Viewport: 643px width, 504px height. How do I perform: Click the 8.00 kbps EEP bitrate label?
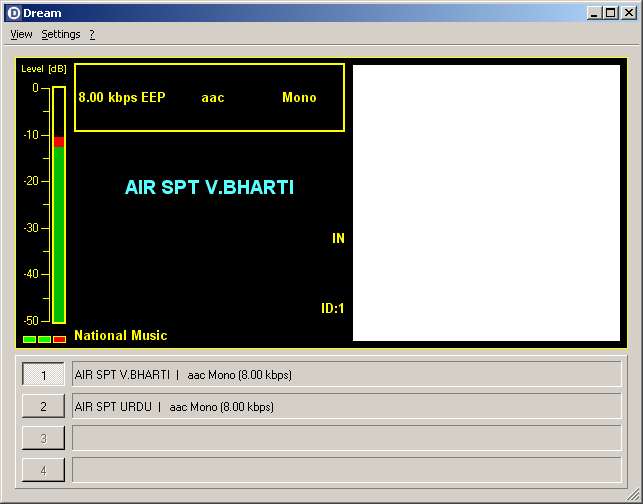(x=122, y=98)
